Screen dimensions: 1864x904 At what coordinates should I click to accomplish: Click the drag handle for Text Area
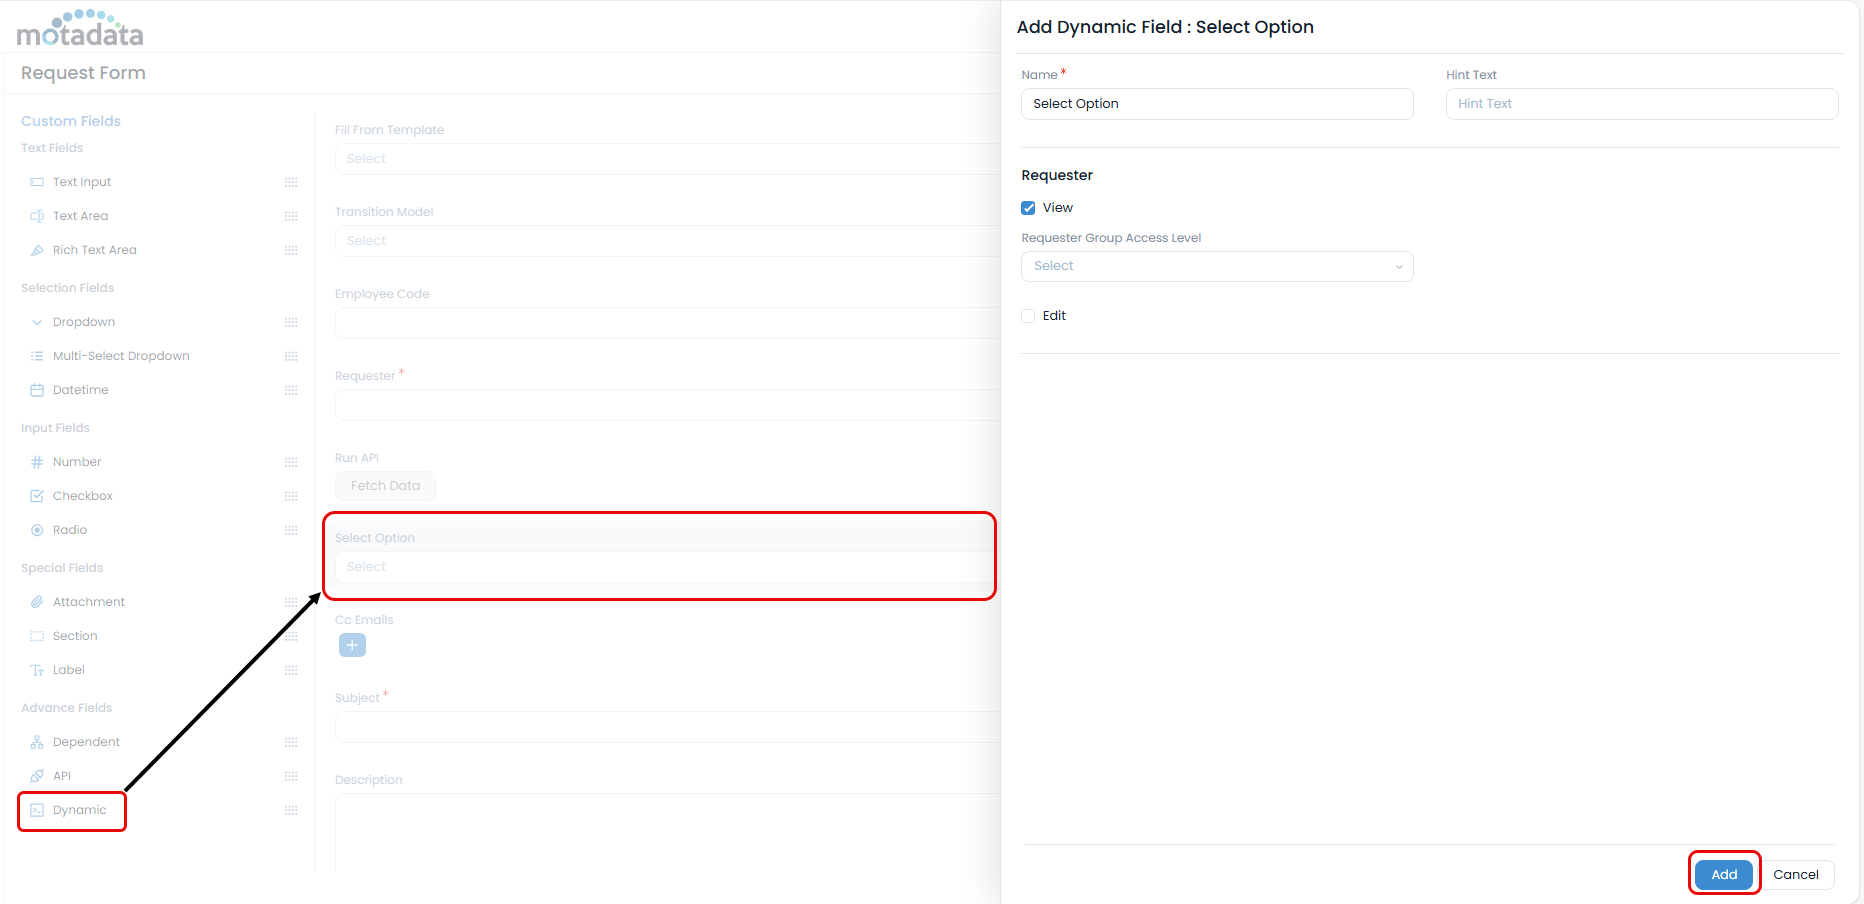[291, 216]
